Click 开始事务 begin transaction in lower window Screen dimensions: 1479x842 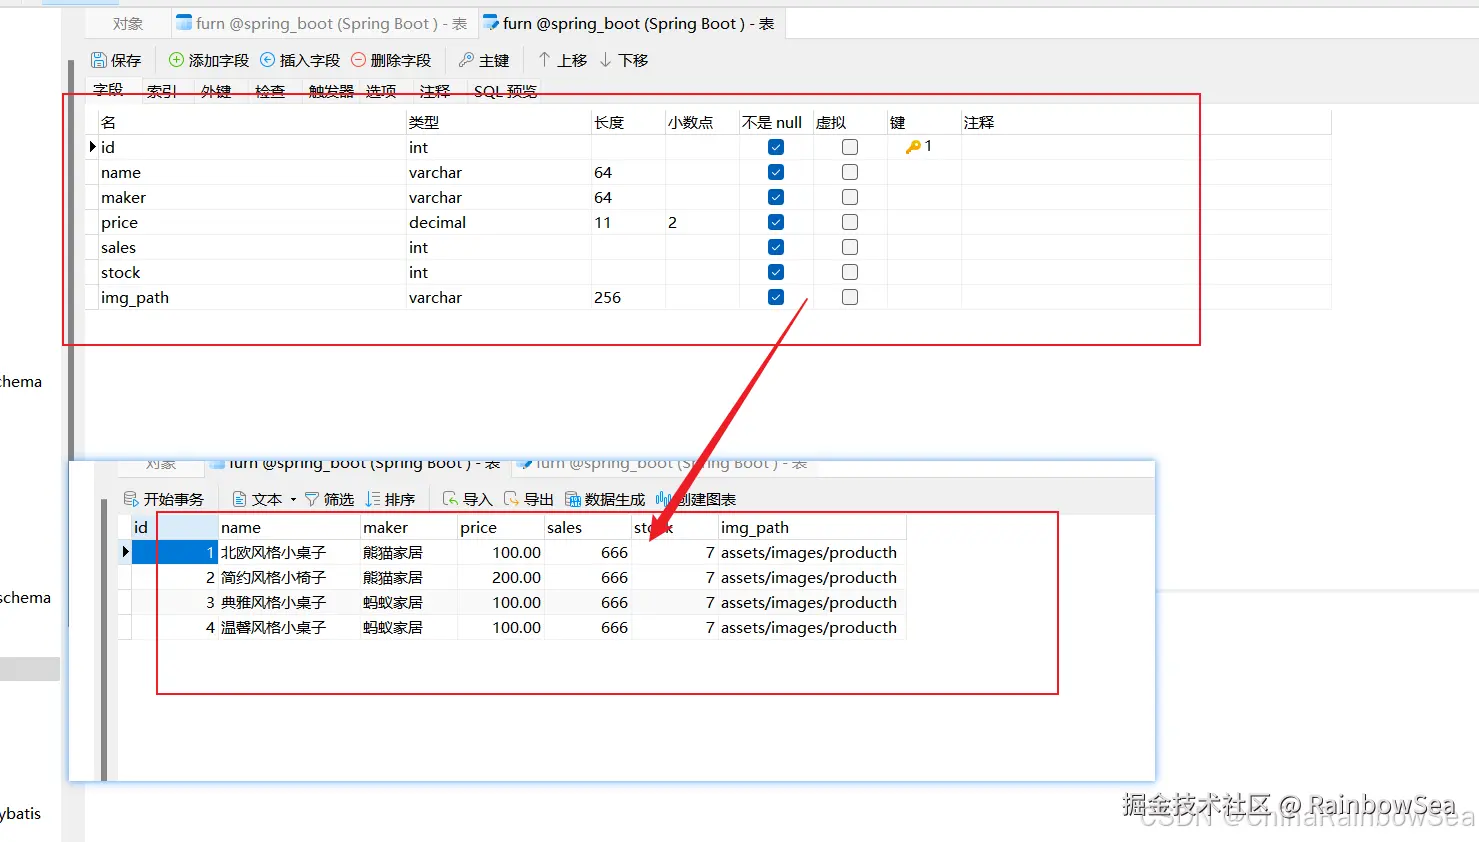163,499
